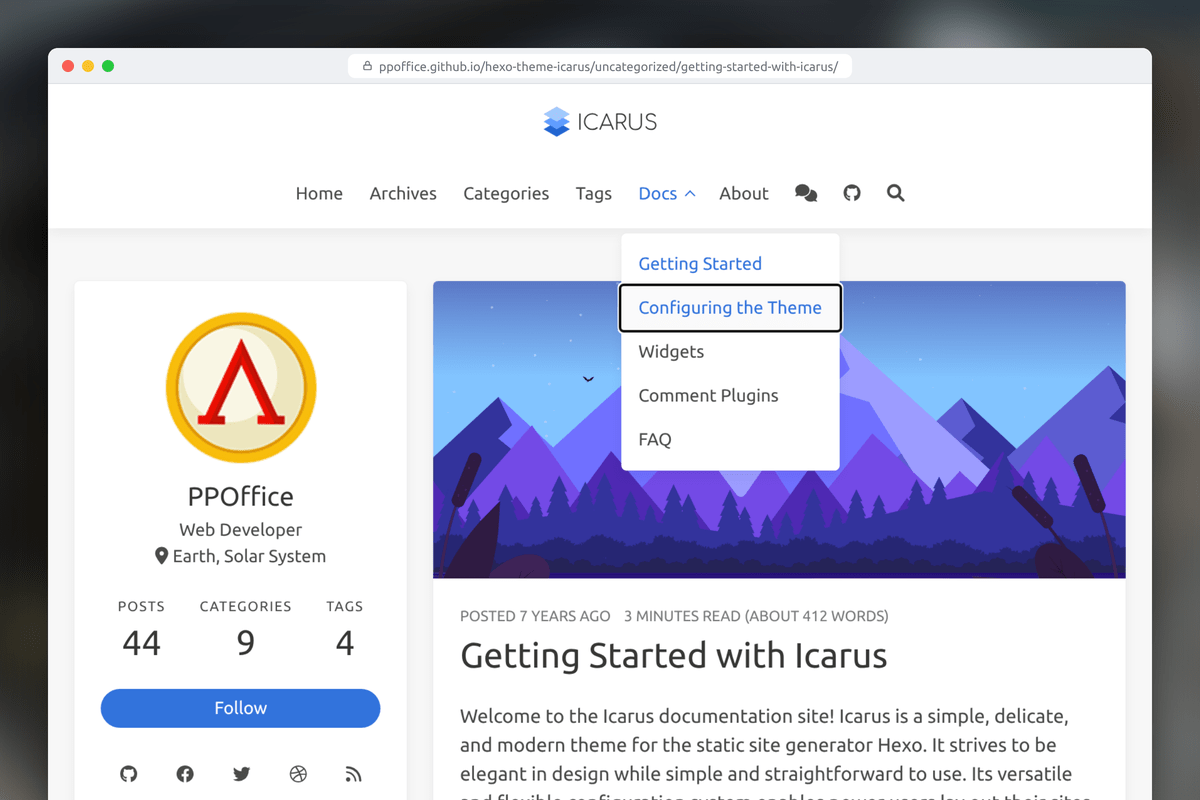Click the browser address bar URL
This screenshot has height=800, width=1200.
[x=600, y=67]
